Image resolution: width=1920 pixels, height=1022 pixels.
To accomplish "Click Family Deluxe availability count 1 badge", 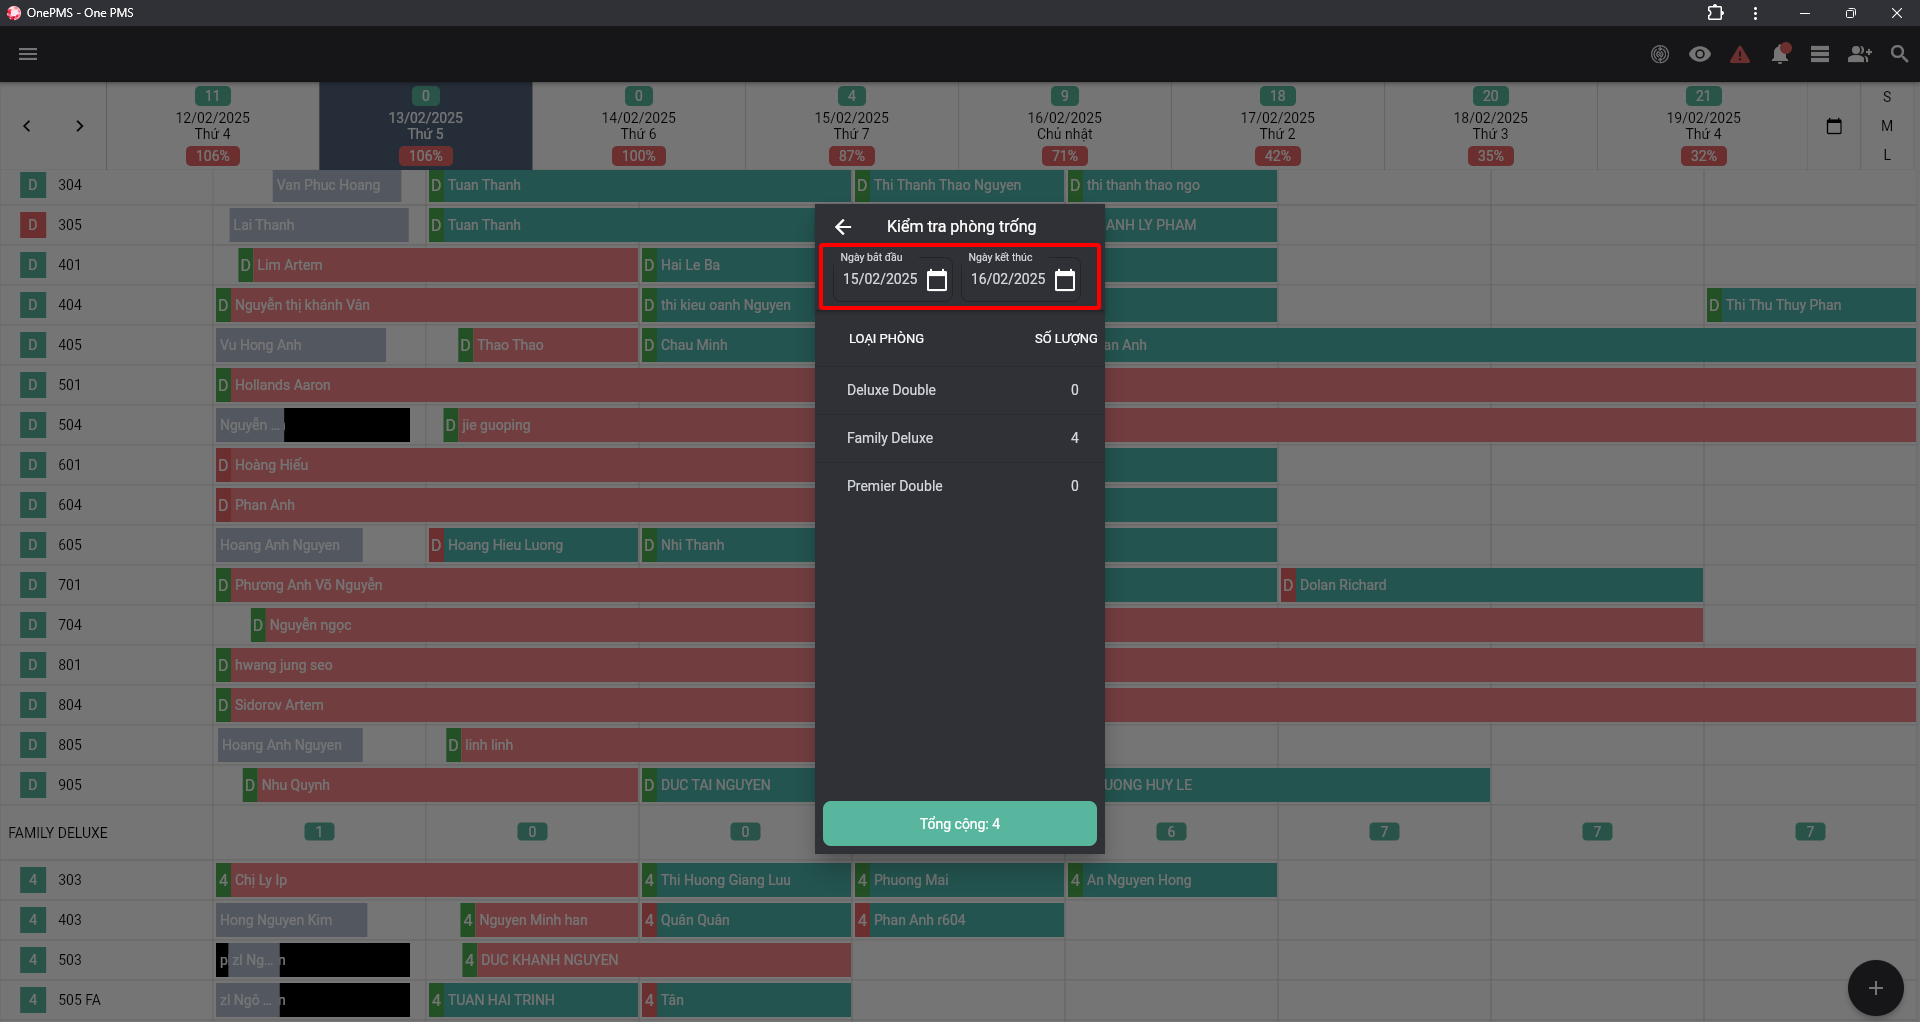I will pyautogui.click(x=319, y=832).
